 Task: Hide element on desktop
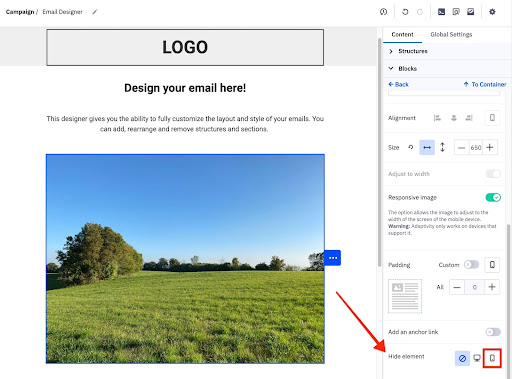pyautogui.click(x=477, y=358)
